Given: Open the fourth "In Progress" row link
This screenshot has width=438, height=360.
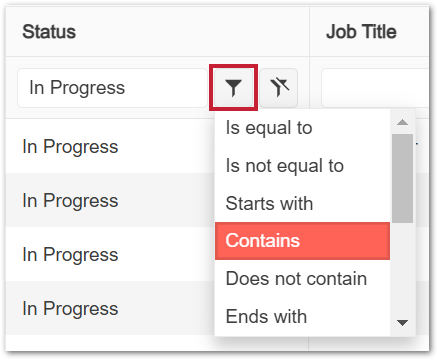Looking at the screenshot, I should (x=70, y=309).
